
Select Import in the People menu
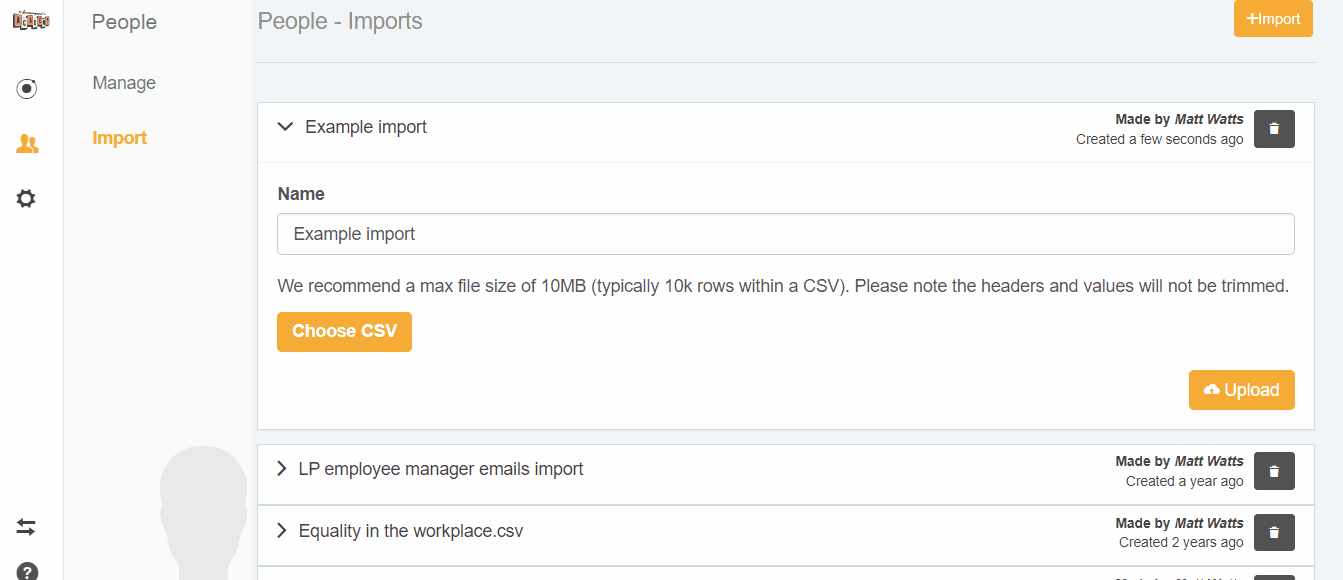[x=119, y=137]
